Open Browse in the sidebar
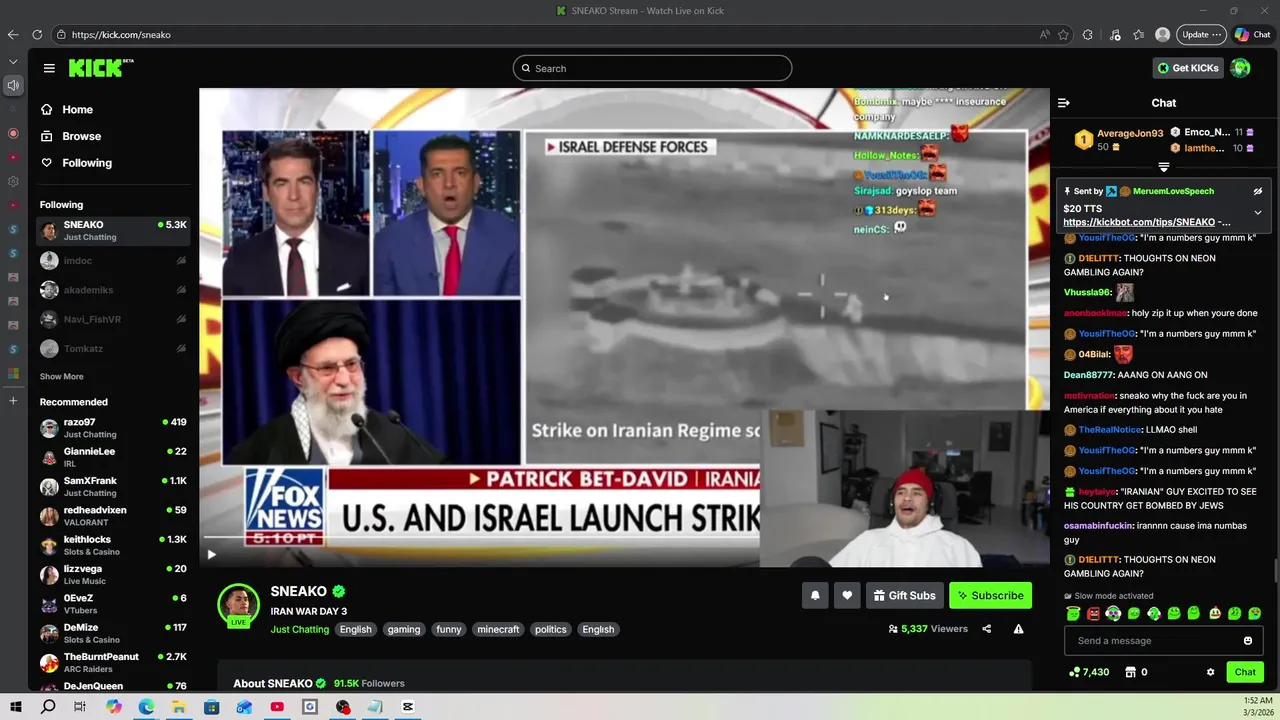Viewport: 1280px width, 720px height. coord(70,136)
